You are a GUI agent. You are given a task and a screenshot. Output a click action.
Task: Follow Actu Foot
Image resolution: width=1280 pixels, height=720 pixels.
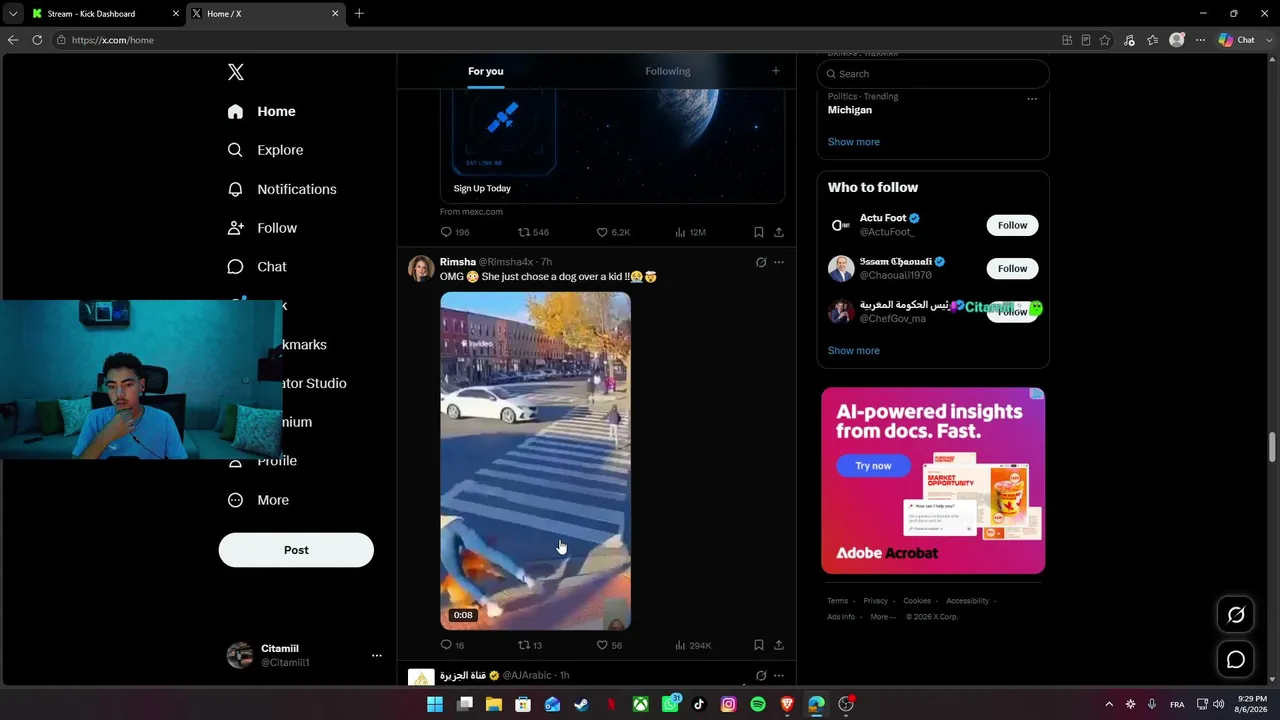point(1012,225)
